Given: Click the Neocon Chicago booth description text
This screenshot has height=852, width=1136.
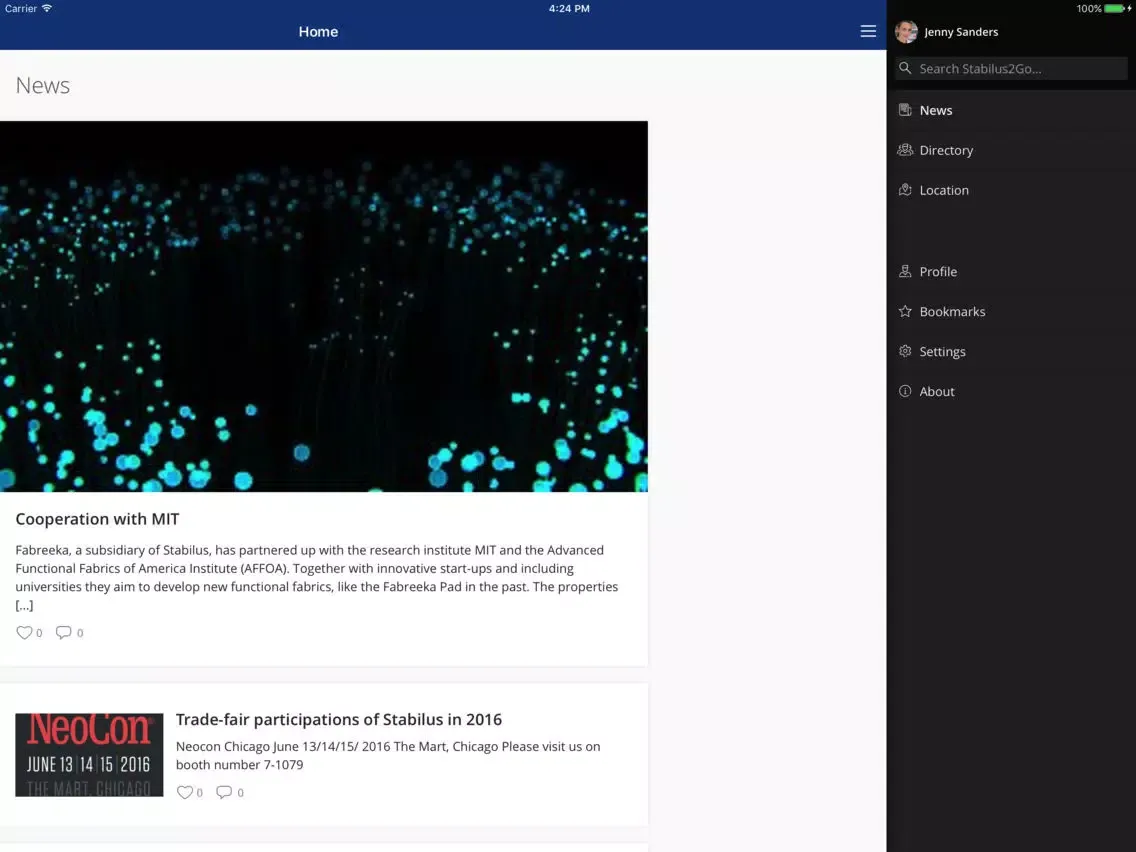Looking at the screenshot, I should pos(388,755).
